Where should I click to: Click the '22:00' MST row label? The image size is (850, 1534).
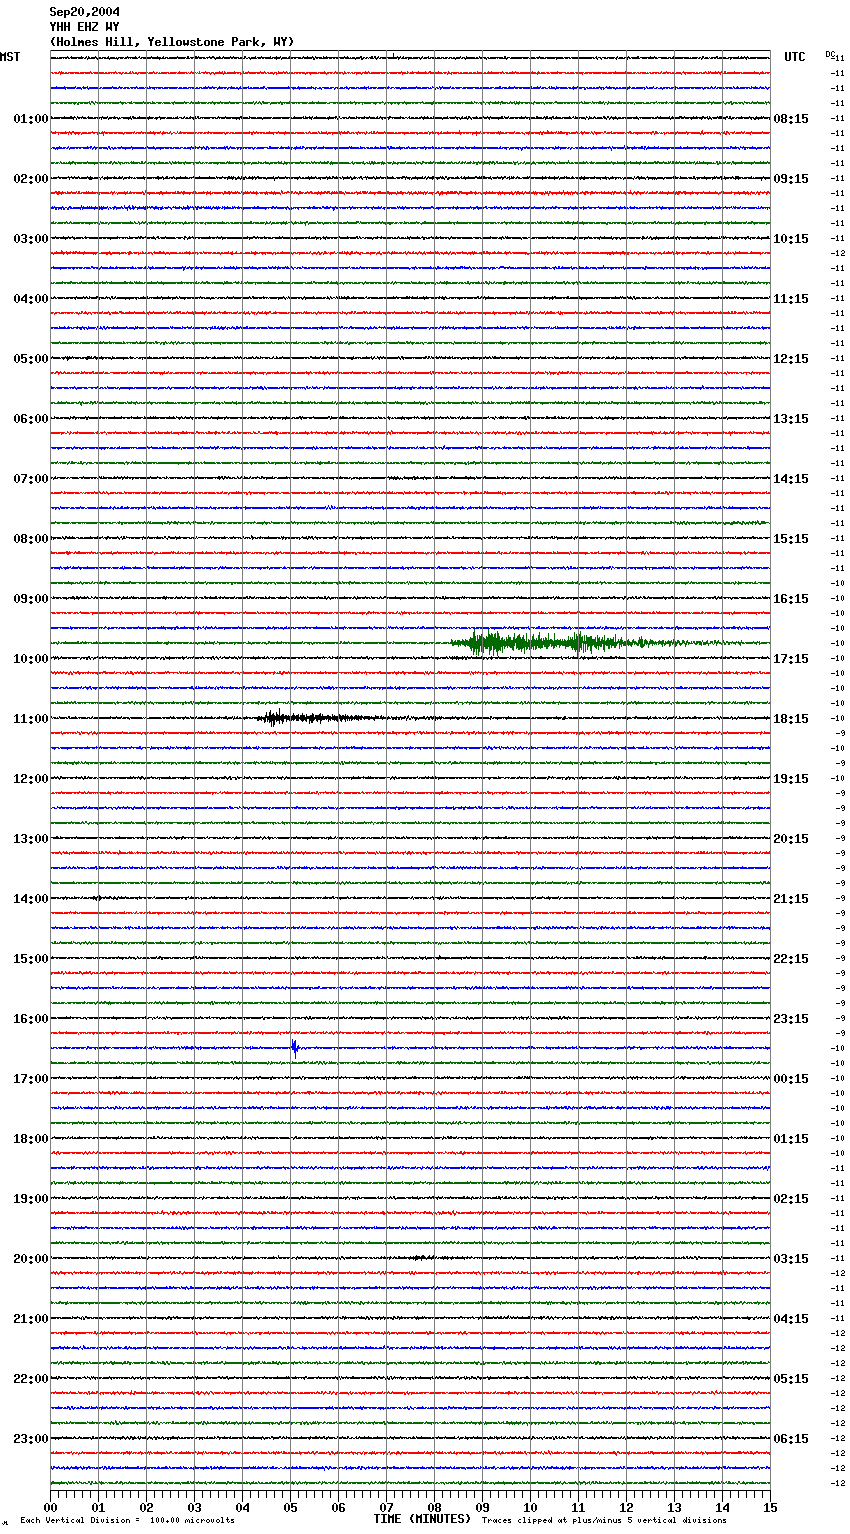click(31, 1379)
